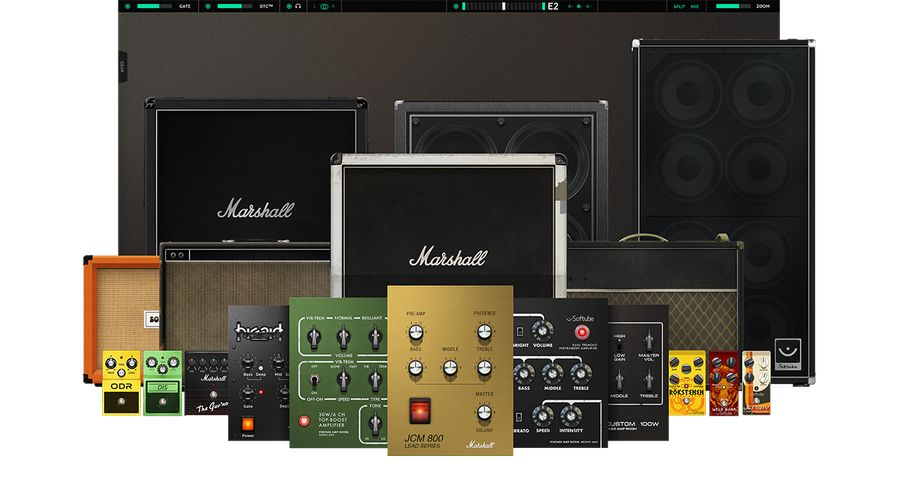The height and width of the screenshot is (487, 900).
Task: Click the Middle knob on JCM 800
Action: pyautogui.click(x=450, y=369)
